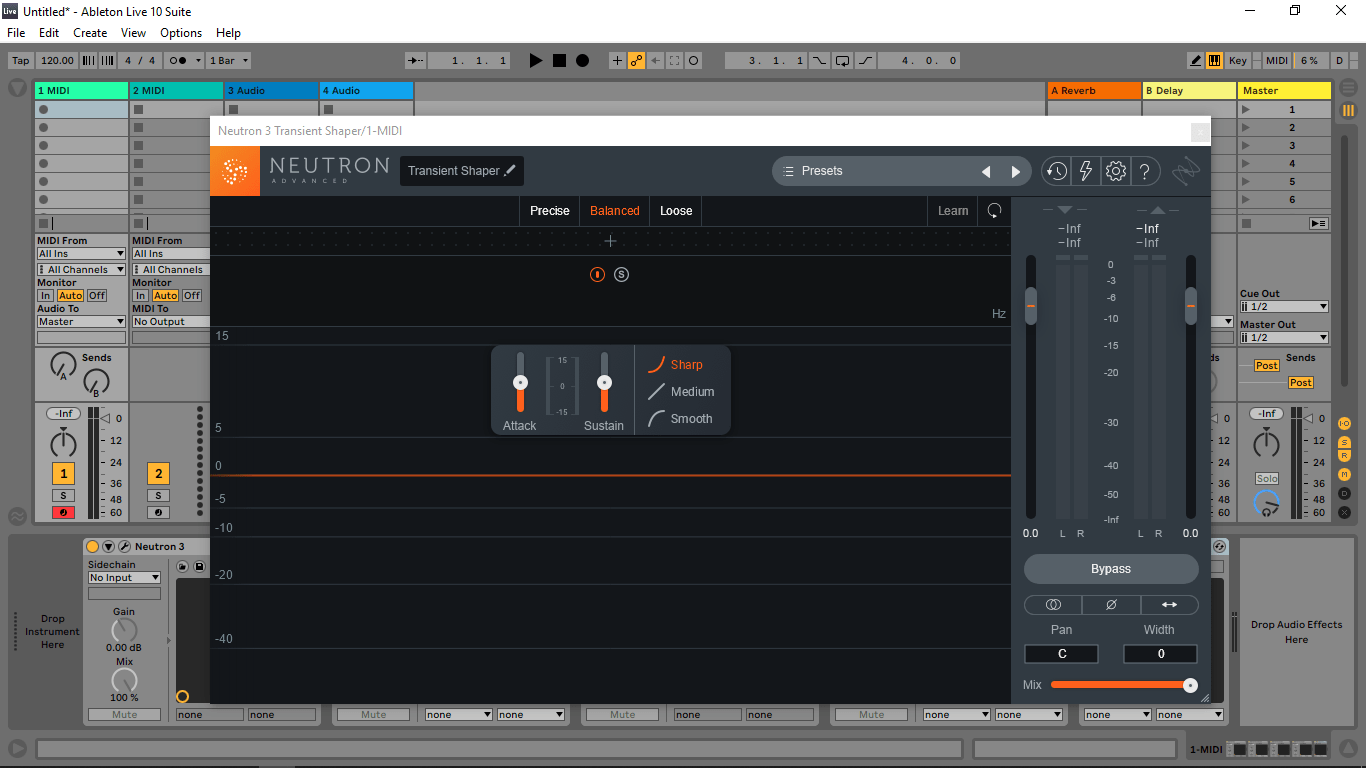The height and width of the screenshot is (768, 1366).
Task: Click the swap channels arrow icon
Action: point(1169,605)
